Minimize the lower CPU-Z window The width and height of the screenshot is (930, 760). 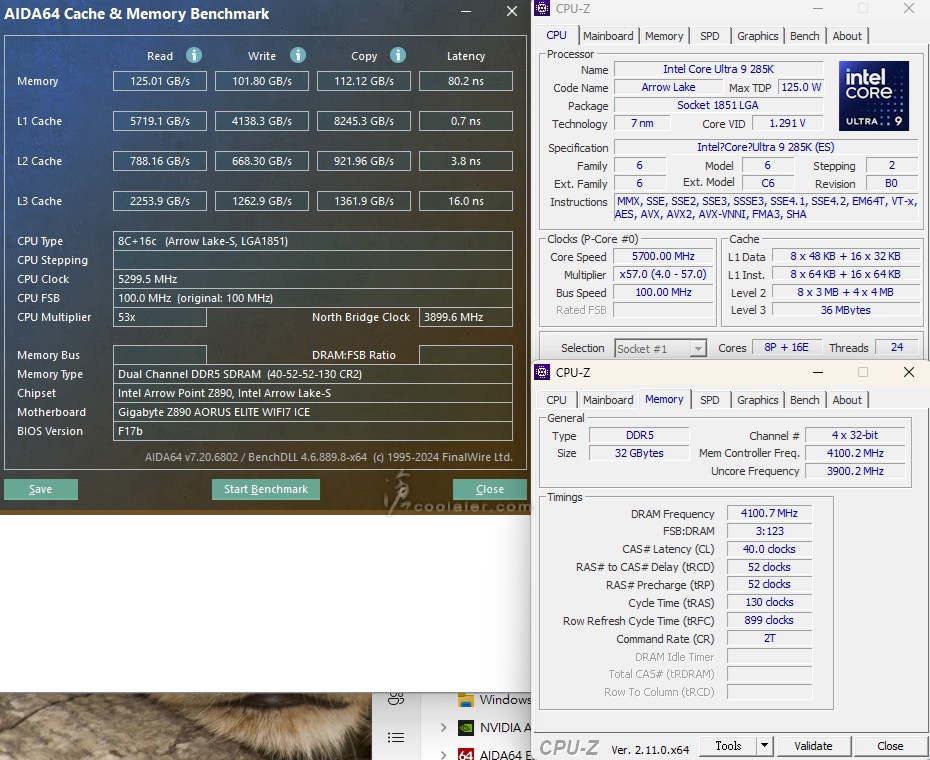818,373
